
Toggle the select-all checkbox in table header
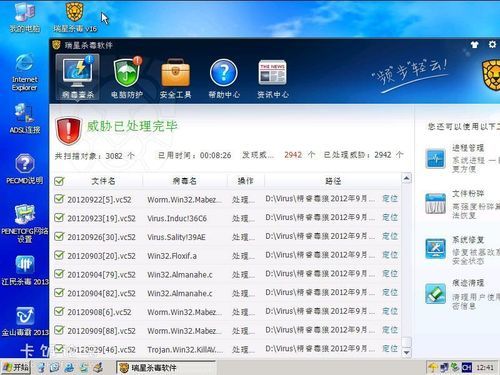click(x=59, y=181)
